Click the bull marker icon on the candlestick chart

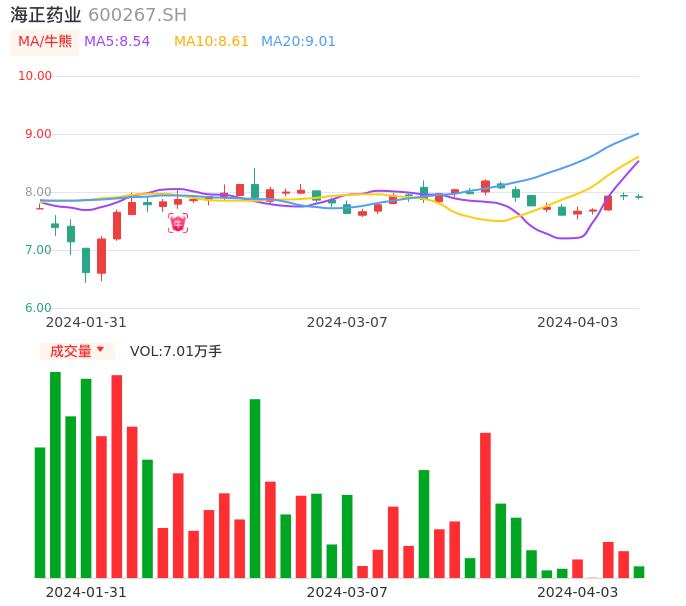[178, 223]
